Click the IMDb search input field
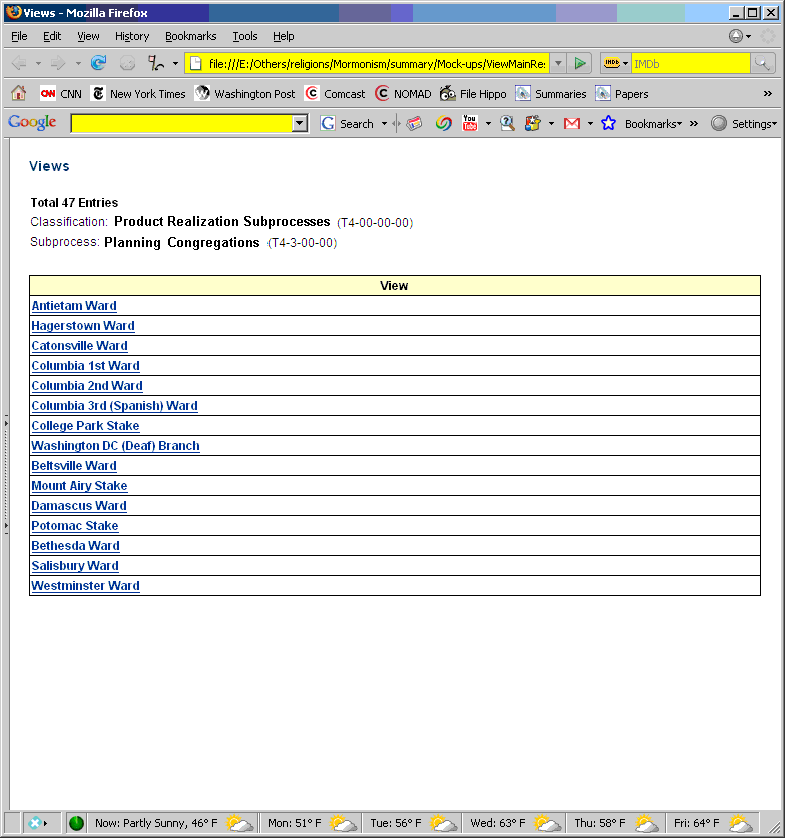This screenshot has height=838, width=785. [690, 64]
